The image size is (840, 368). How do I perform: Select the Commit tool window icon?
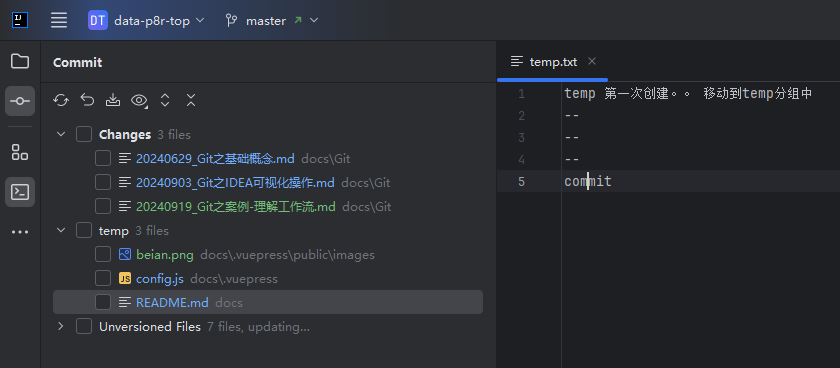pos(20,101)
